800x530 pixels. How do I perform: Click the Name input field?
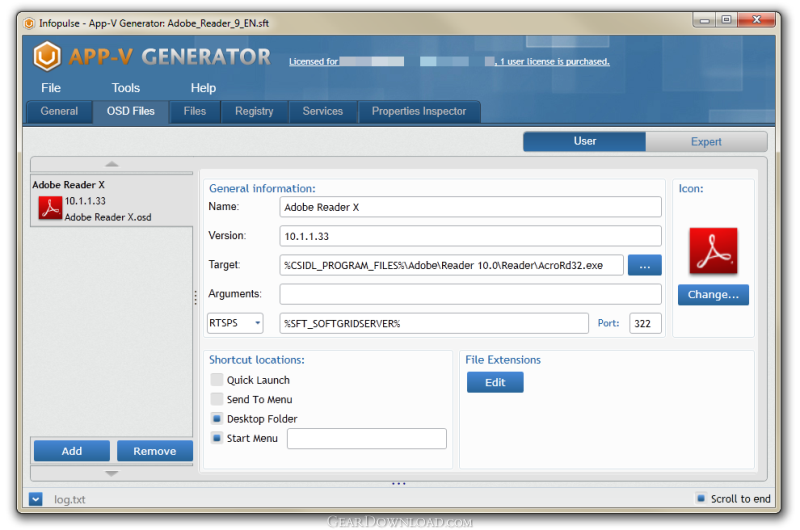pos(470,207)
